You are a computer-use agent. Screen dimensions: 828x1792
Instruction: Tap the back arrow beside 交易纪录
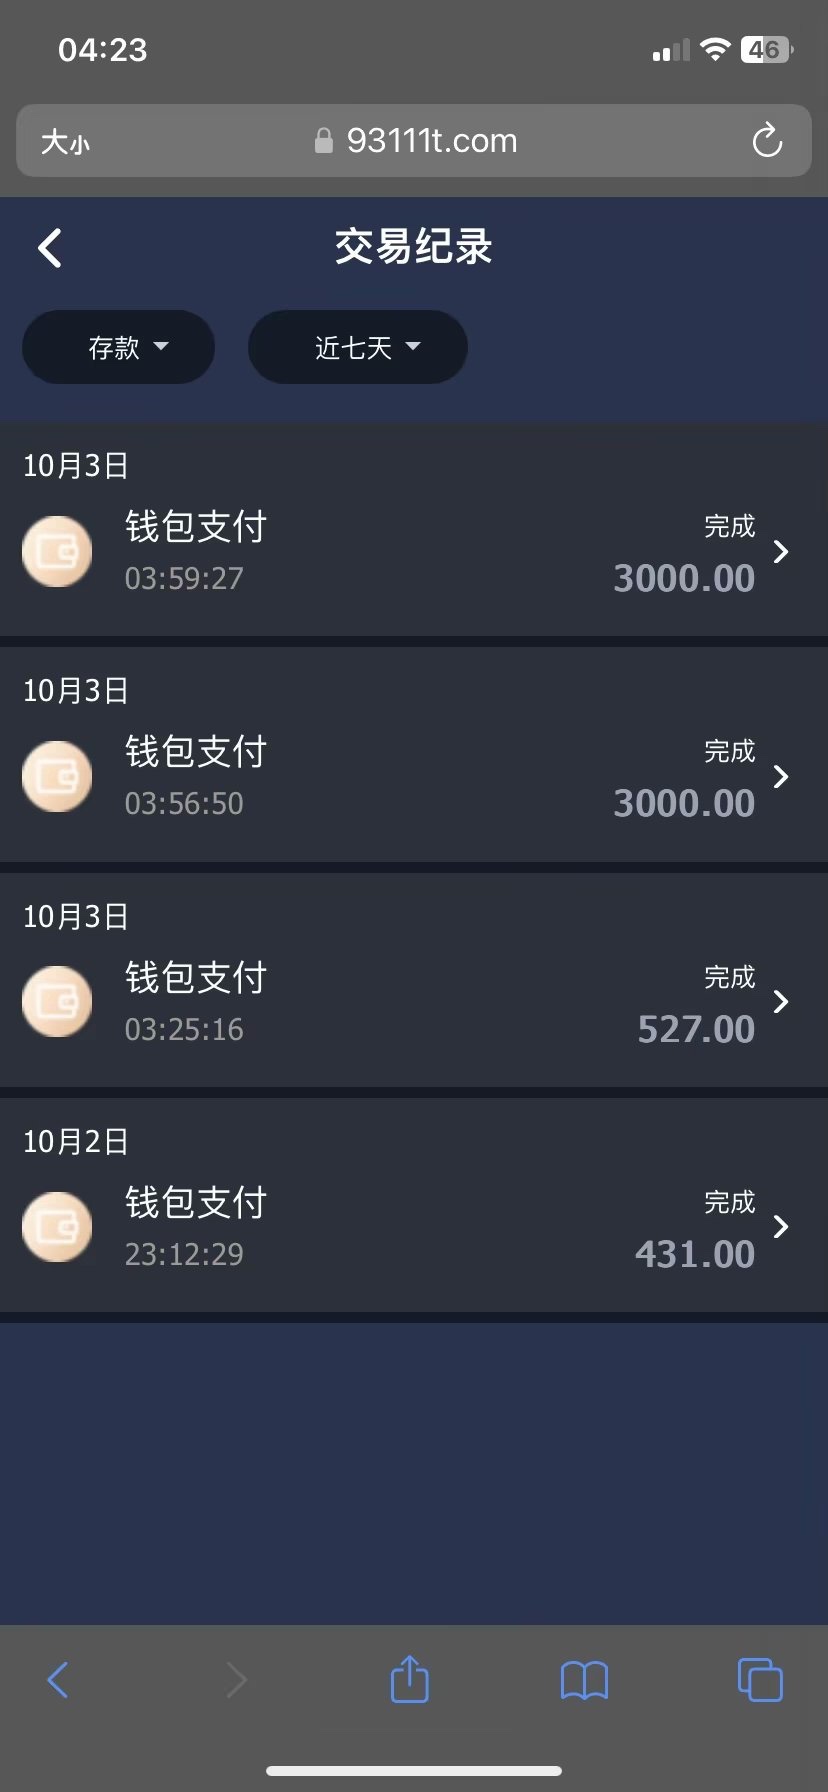(x=50, y=248)
